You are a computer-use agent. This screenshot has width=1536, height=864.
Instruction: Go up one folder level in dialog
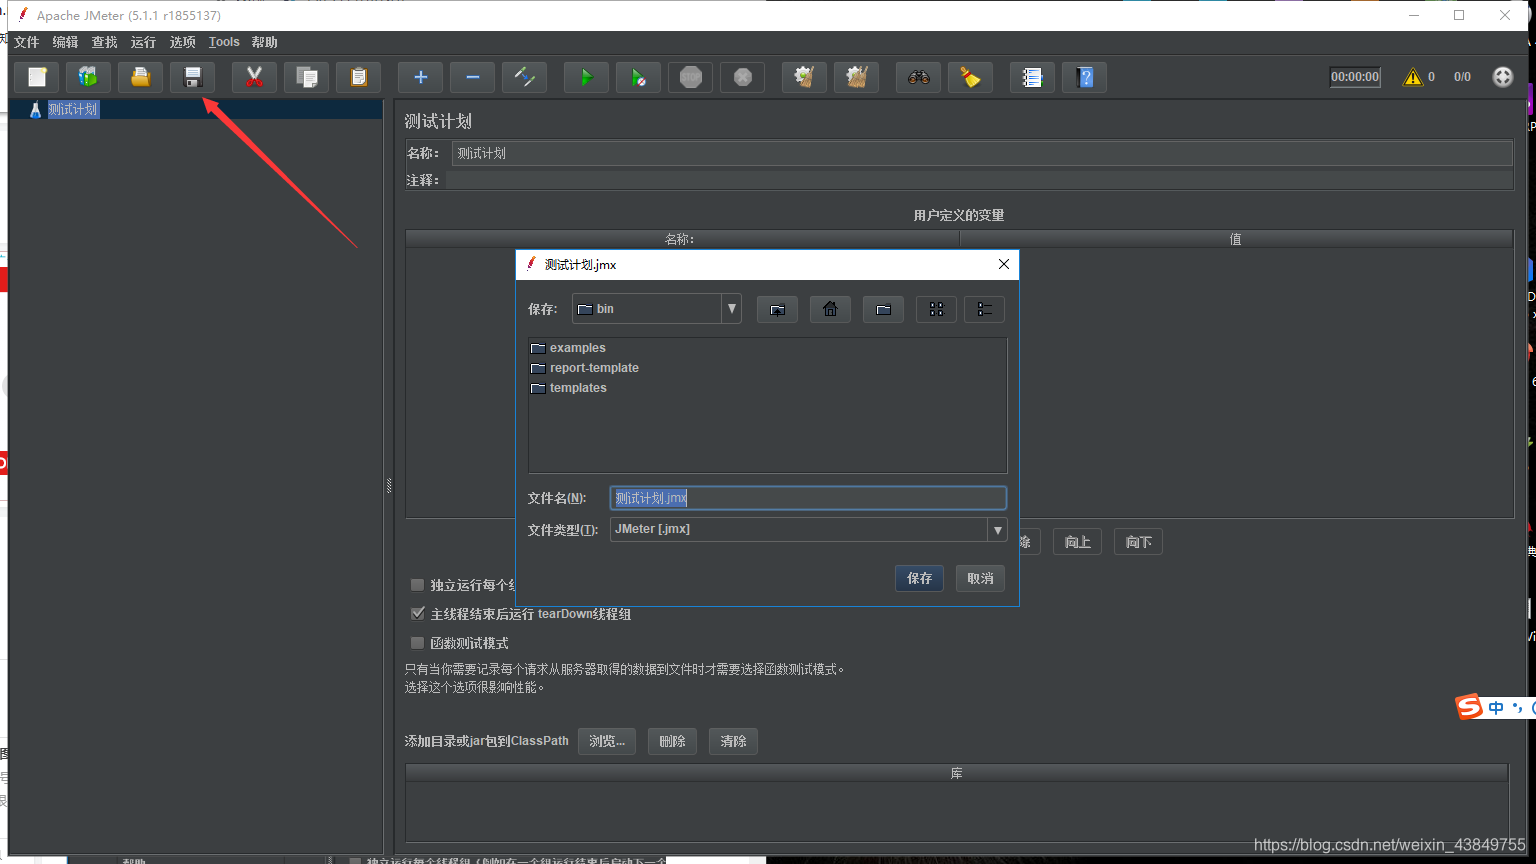pyautogui.click(x=777, y=309)
